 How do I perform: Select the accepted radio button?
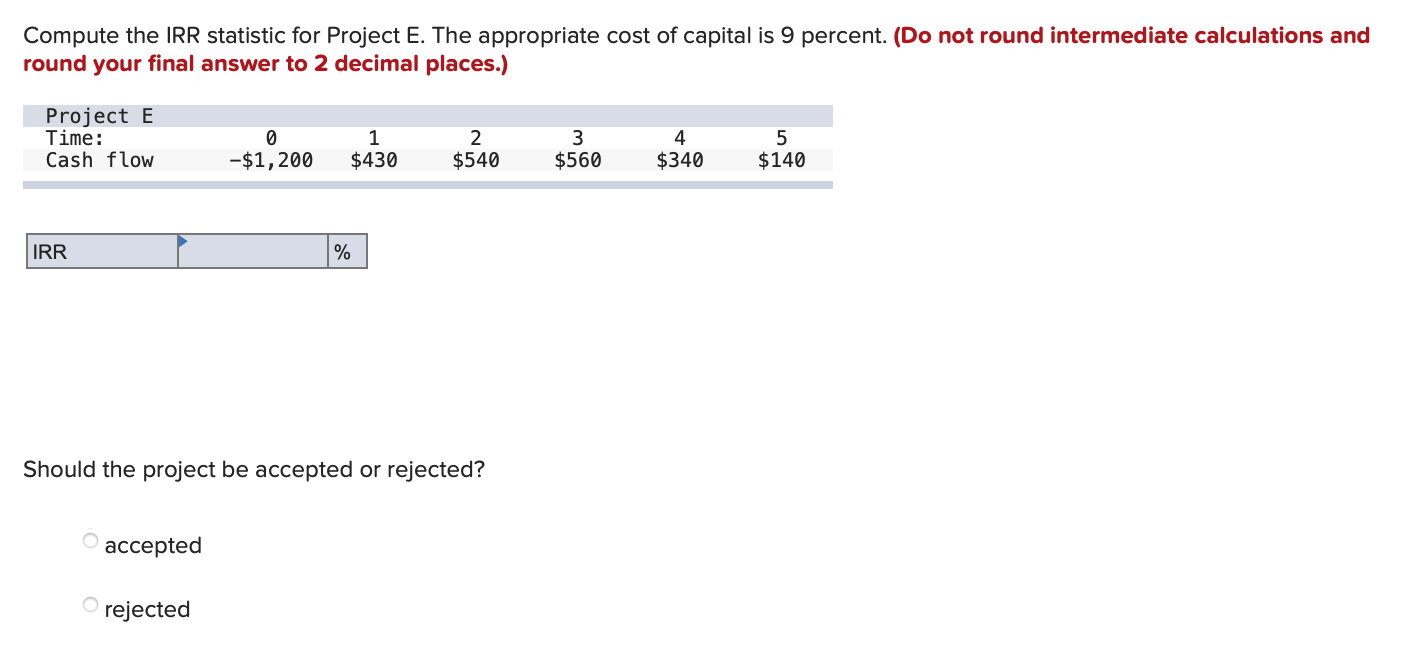pos(89,539)
